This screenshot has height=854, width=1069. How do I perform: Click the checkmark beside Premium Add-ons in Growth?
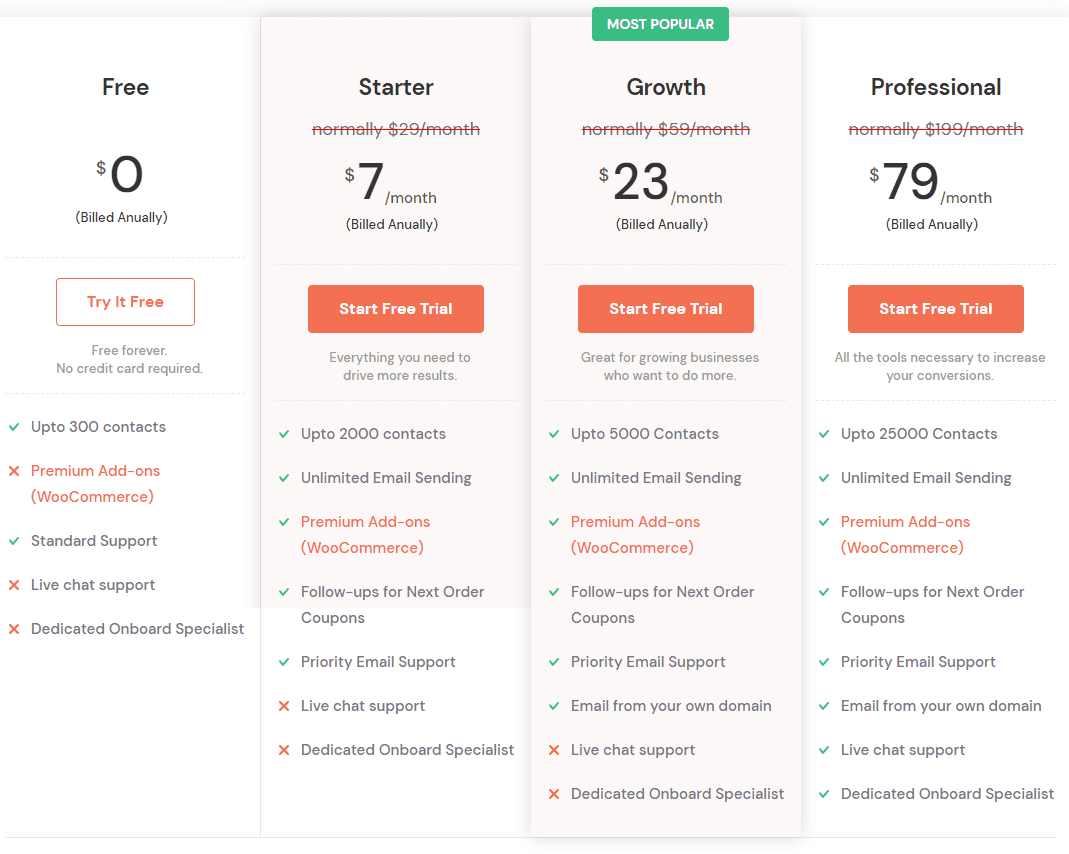click(553, 522)
